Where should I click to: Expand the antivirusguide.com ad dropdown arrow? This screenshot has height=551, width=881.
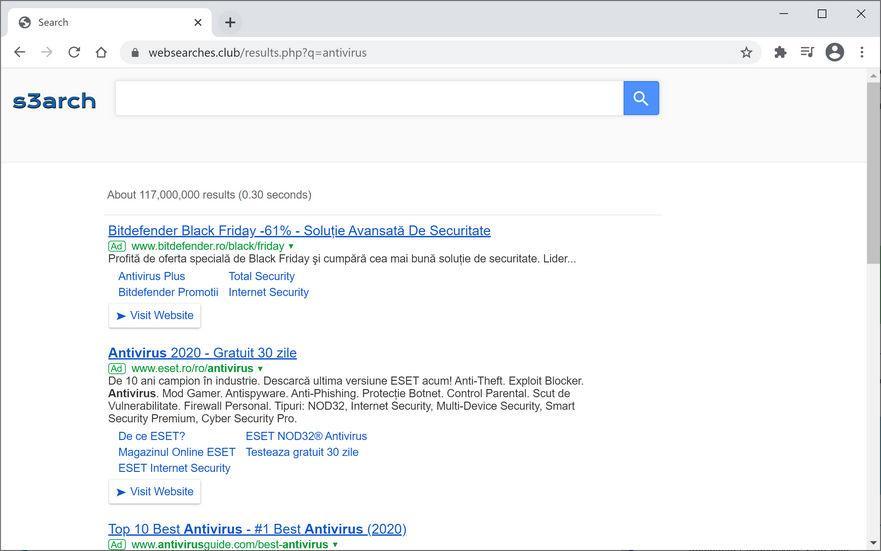click(335, 545)
